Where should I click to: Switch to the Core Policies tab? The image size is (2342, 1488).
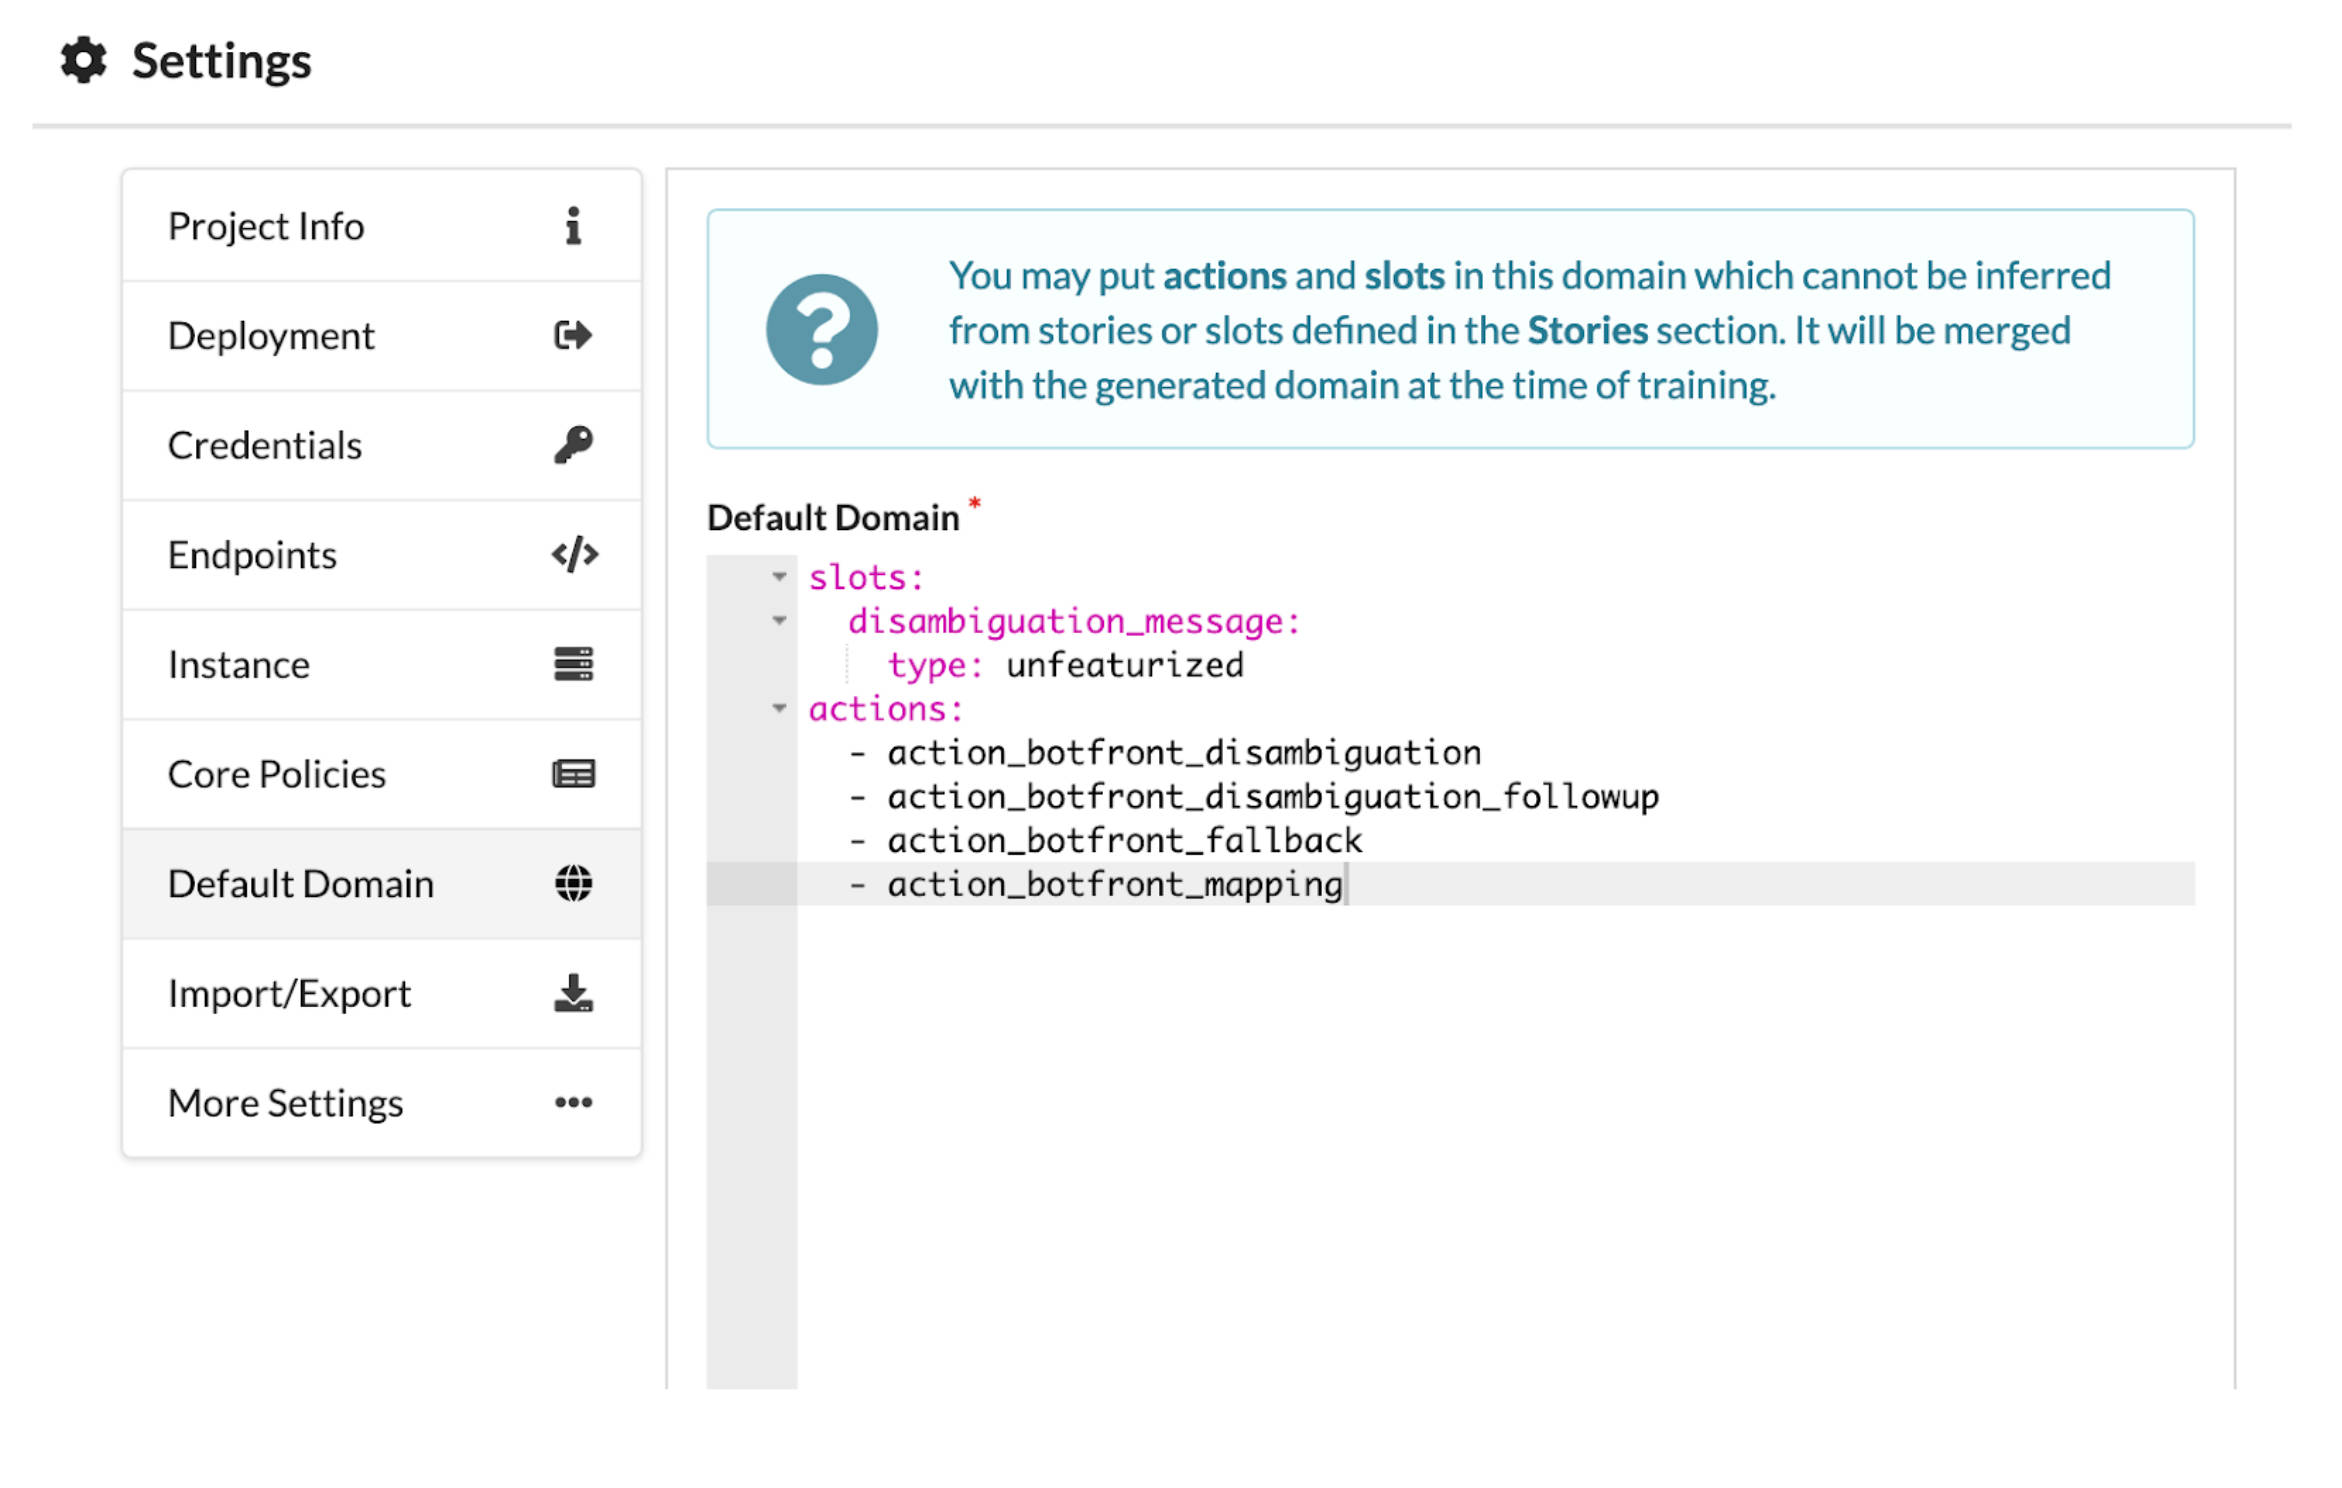click(277, 774)
